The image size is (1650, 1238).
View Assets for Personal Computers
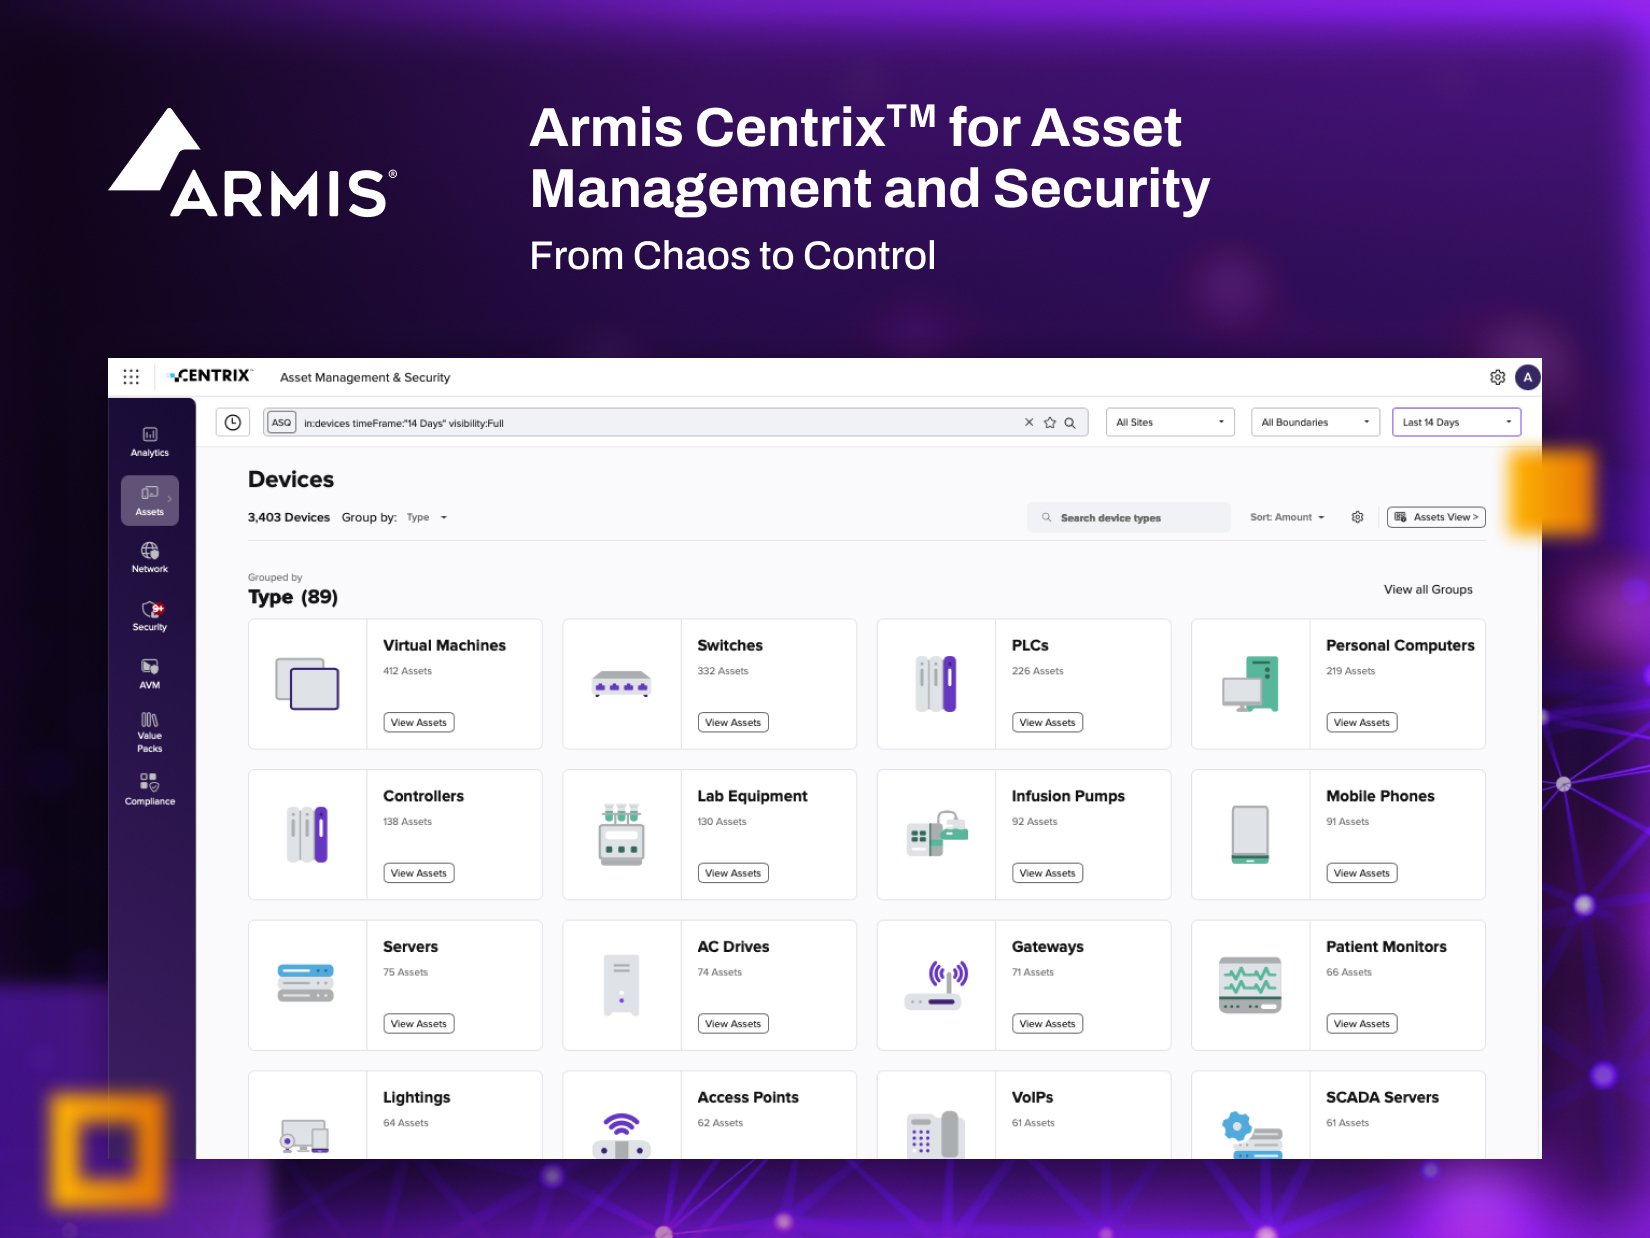(x=1361, y=722)
